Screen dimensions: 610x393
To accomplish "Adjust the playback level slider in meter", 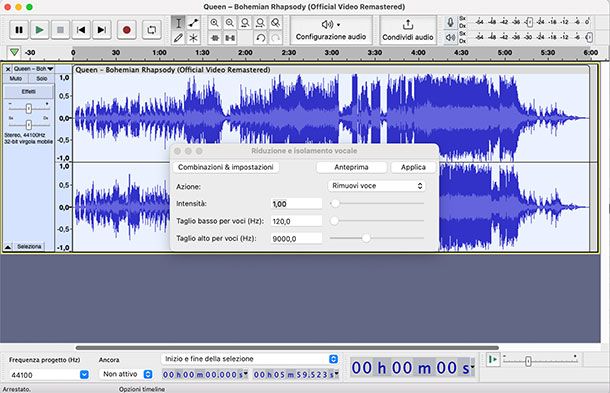I will [589, 37].
